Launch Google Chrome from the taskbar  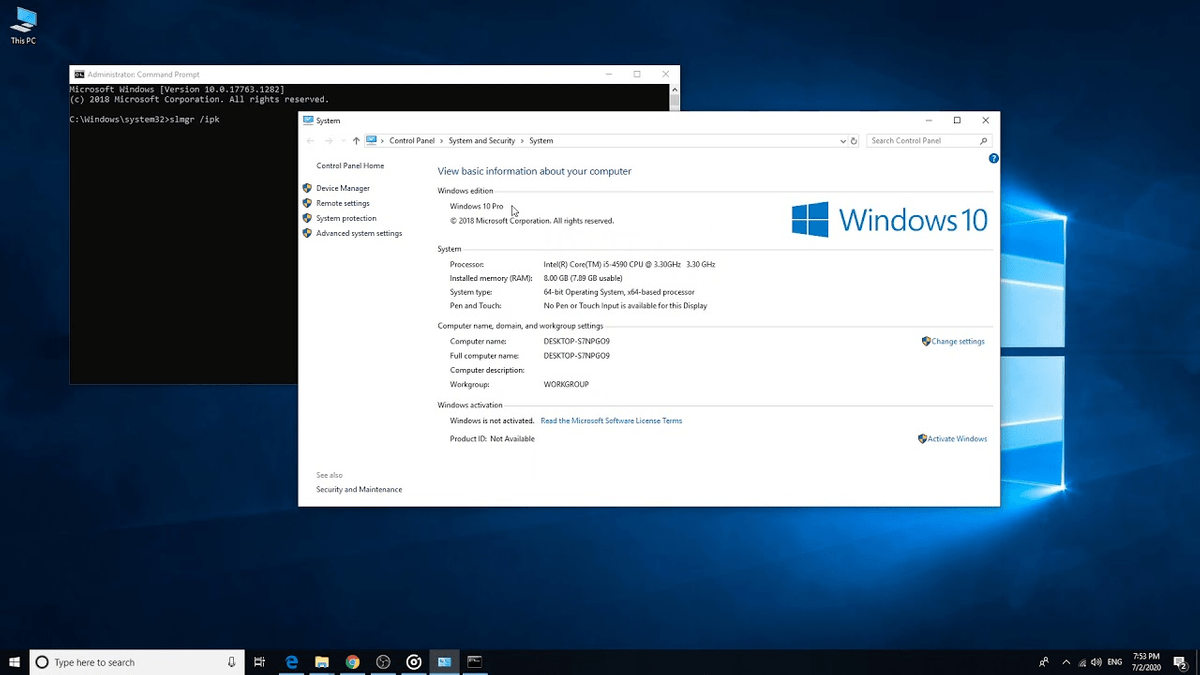click(x=352, y=661)
